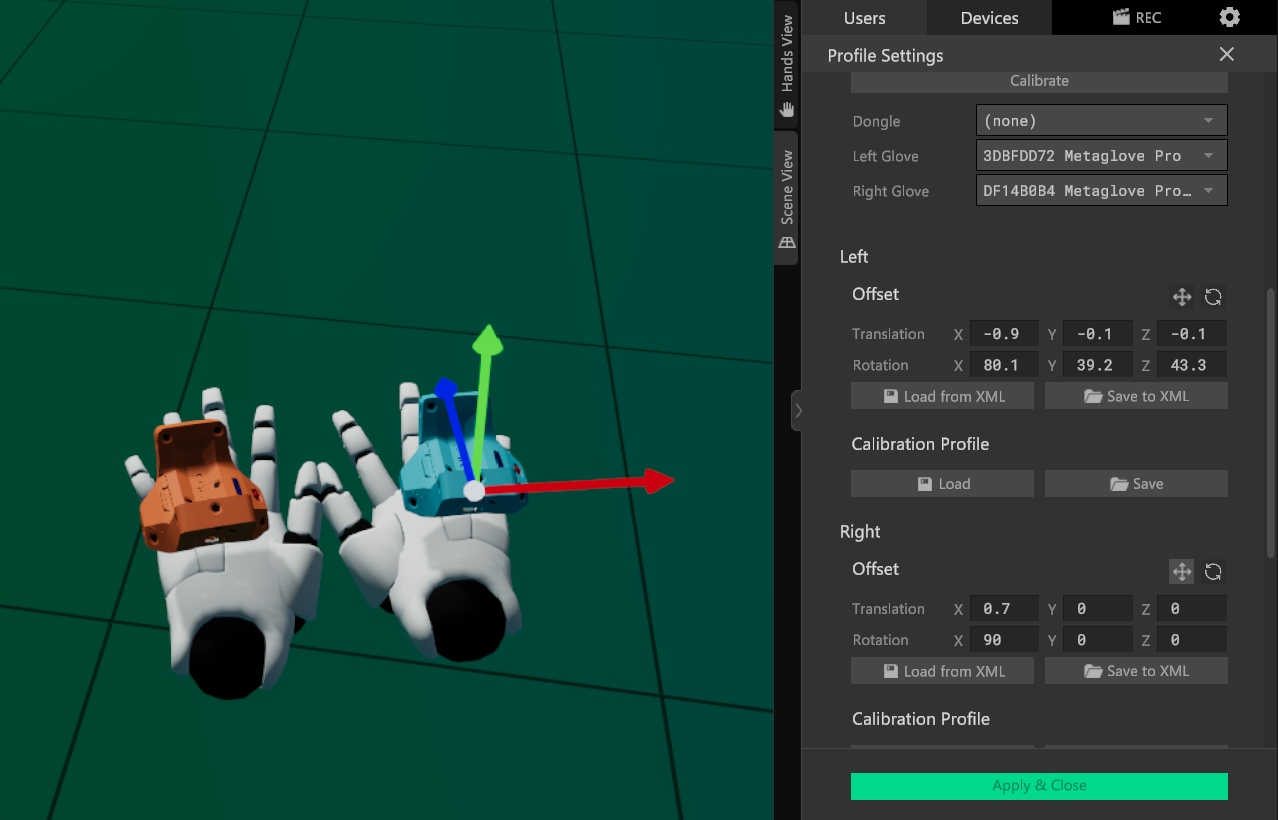Toggle Right offset move gizmo icon
Viewport: 1278px width, 820px height.
[x=1181, y=572]
